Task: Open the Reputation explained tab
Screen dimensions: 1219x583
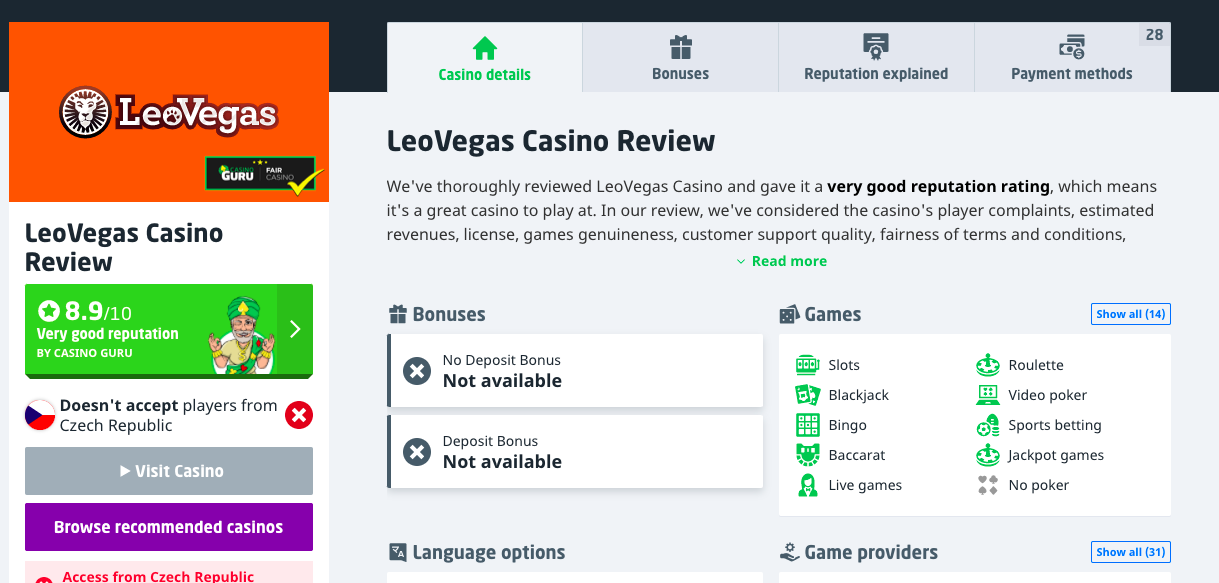Action: tap(876, 58)
